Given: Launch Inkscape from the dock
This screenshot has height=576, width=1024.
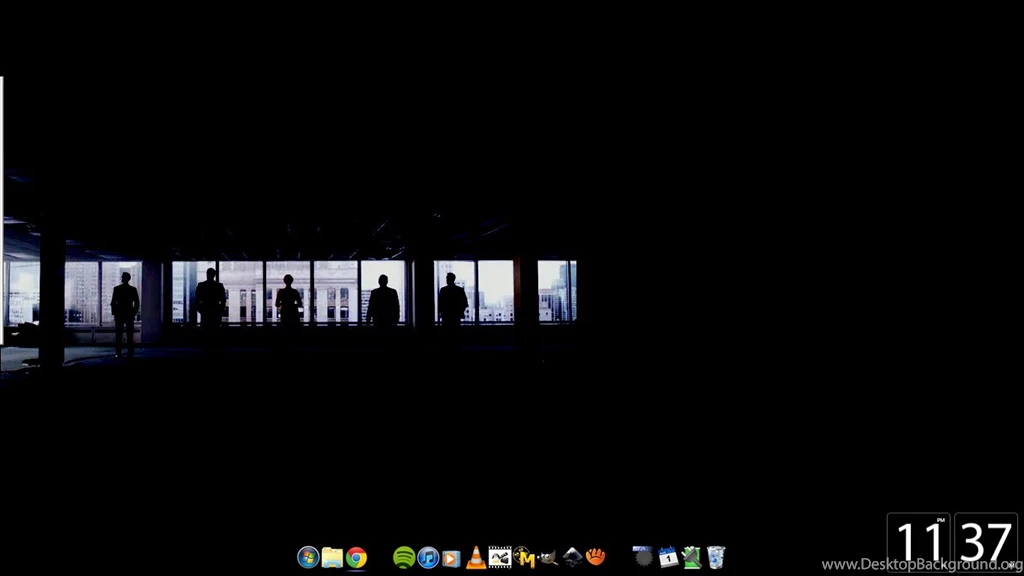Looking at the screenshot, I should pyautogui.click(x=572, y=557).
